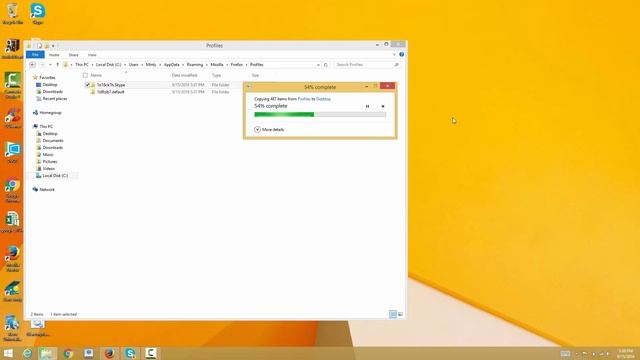
Task: Select Pictures under This PC
Action: pos(50,162)
